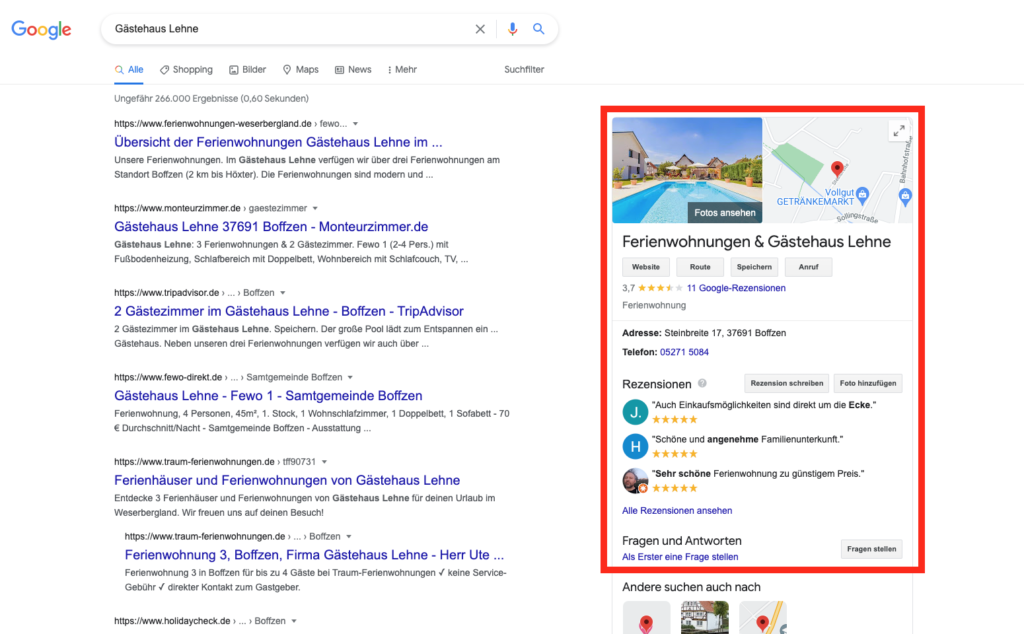Click the Route button
1024x634 pixels.
[700, 267]
